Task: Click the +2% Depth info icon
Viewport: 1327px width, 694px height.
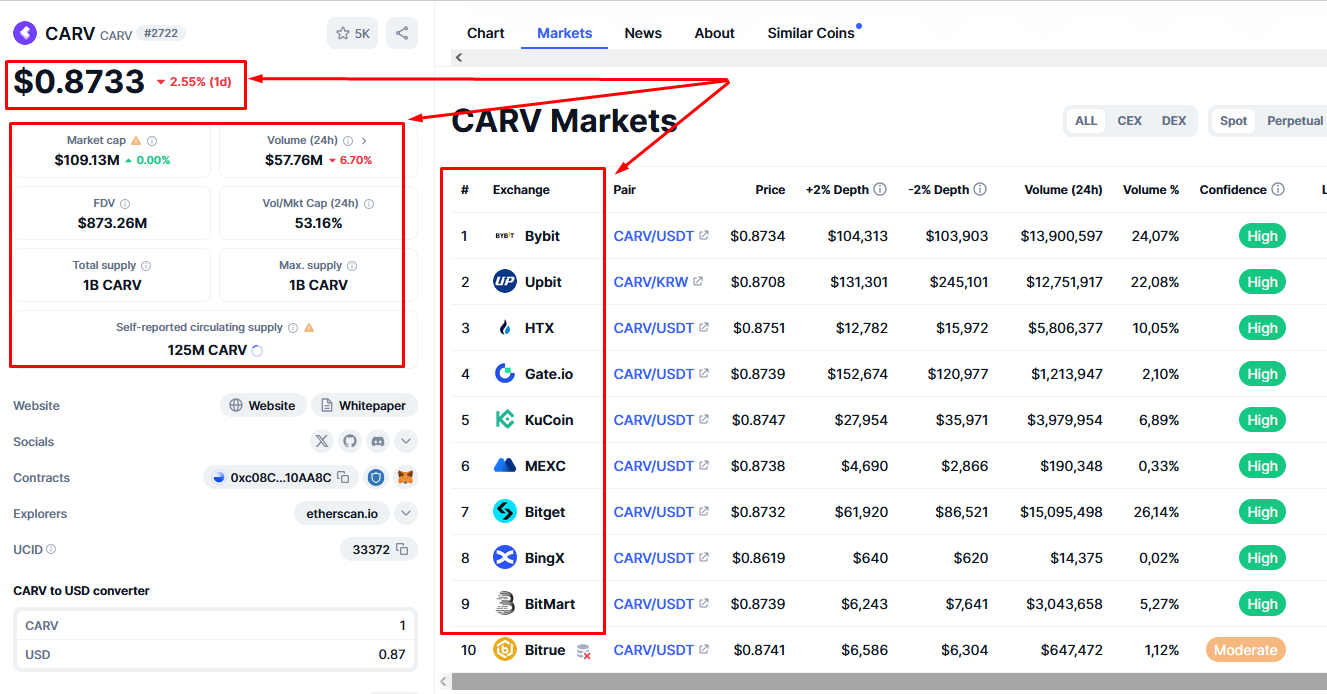Action: click(880, 189)
